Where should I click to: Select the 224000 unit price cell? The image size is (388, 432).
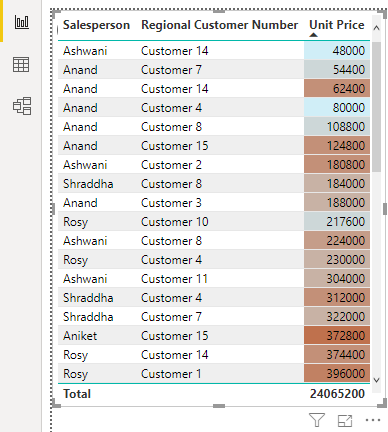(337, 241)
